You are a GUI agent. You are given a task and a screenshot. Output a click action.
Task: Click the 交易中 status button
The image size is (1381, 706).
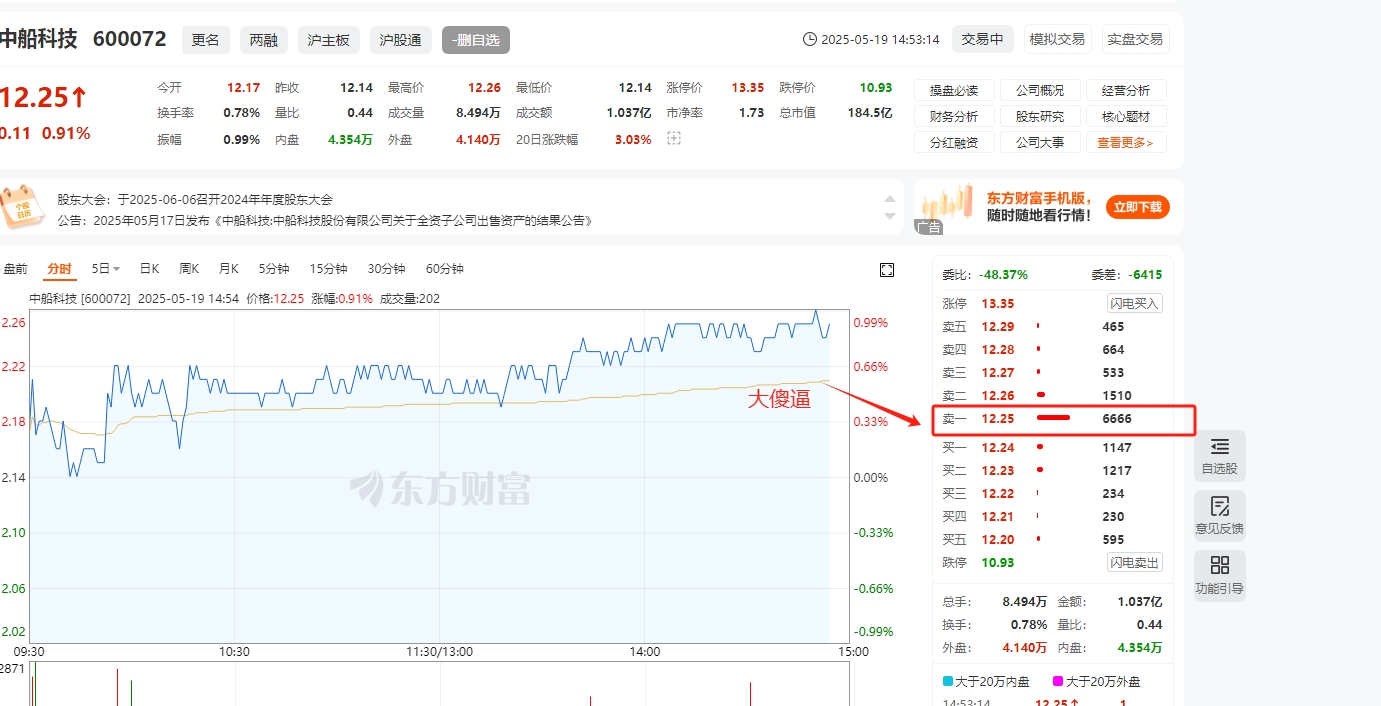pyautogui.click(x=983, y=39)
